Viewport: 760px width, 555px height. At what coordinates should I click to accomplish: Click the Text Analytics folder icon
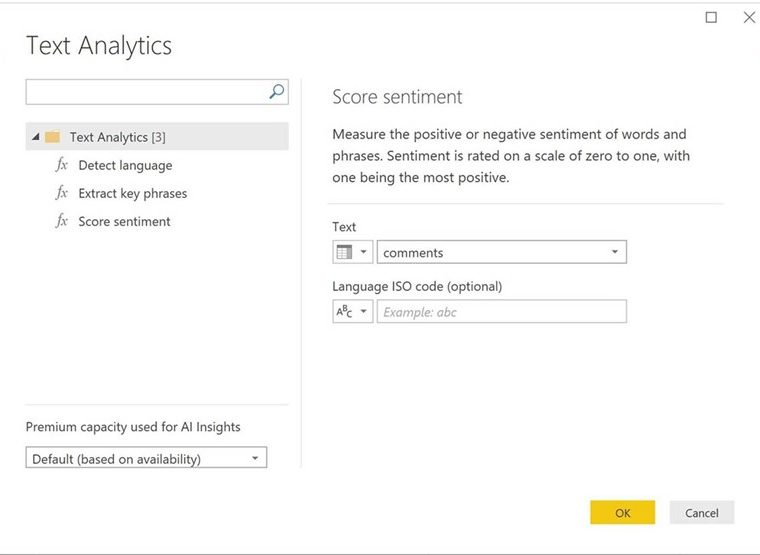tap(53, 137)
